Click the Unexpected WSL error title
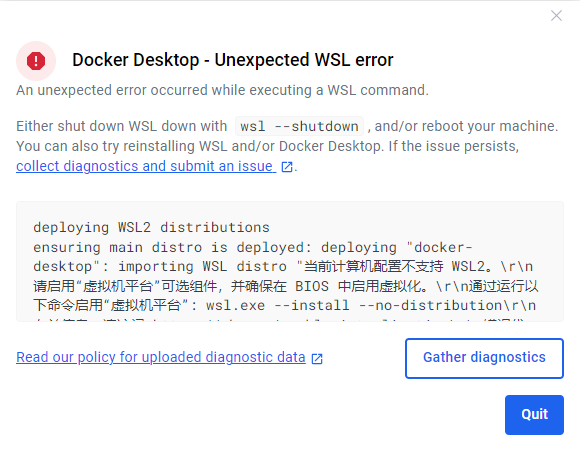Viewport: 580px width, 450px height. pos(233,60)
